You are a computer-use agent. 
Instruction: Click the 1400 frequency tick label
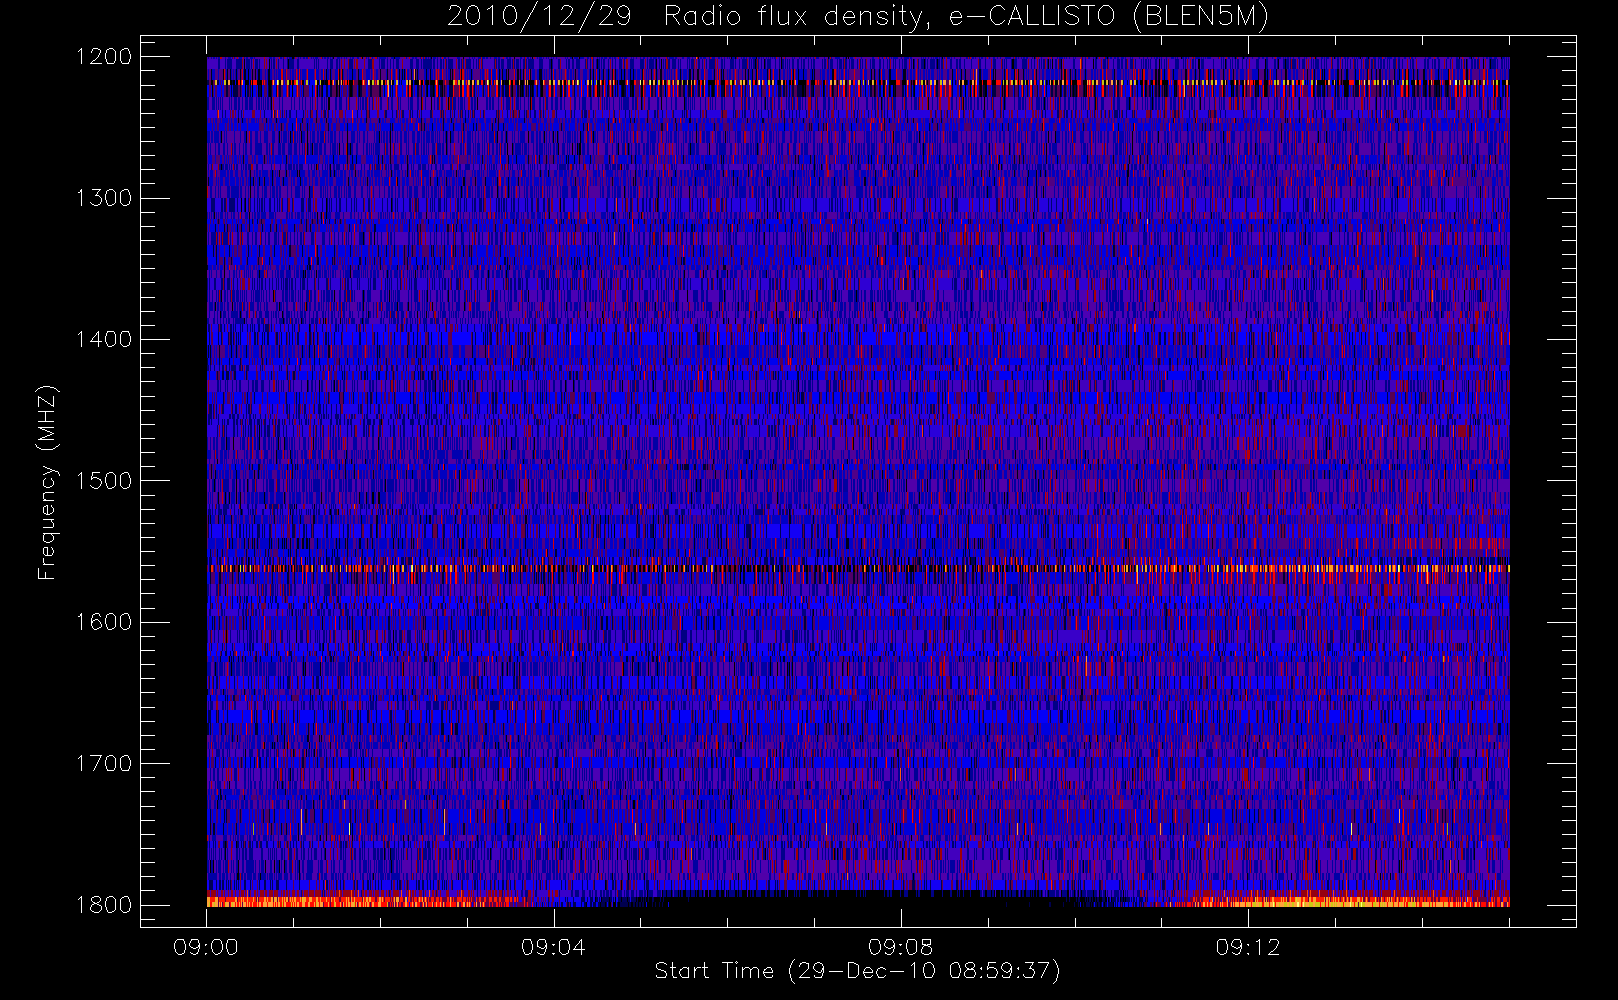pyautogui.click(x=104, y=339)
